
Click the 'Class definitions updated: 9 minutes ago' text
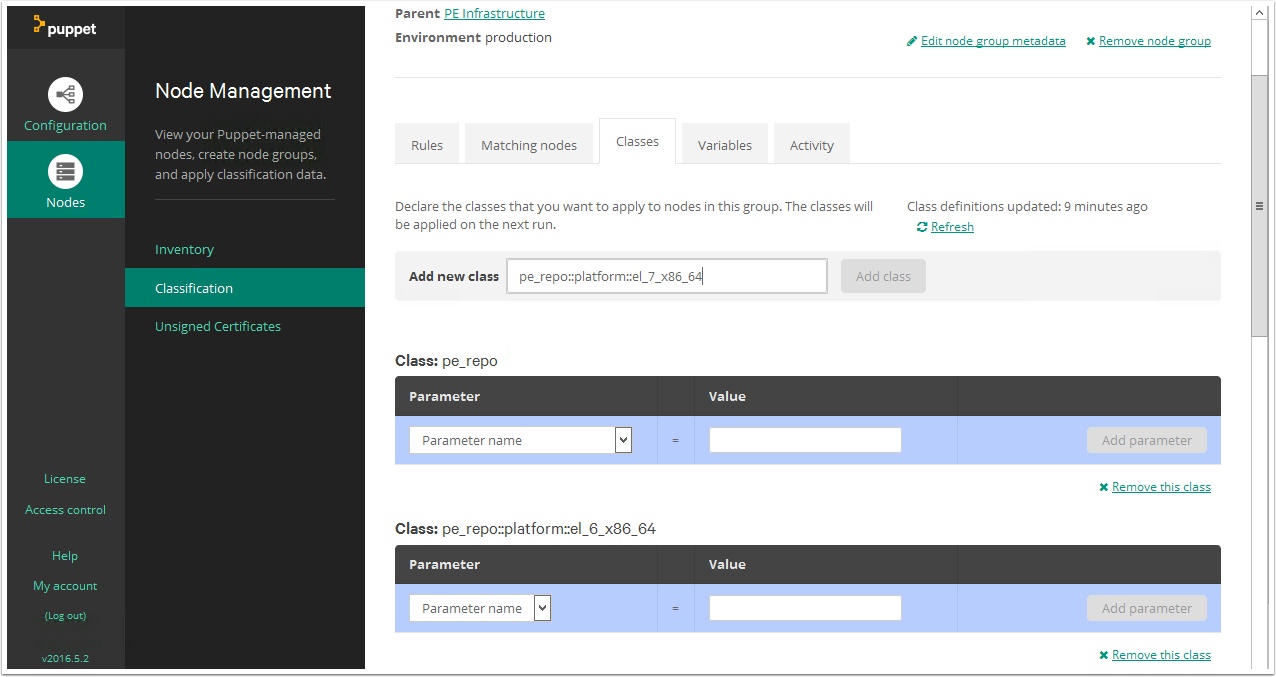coord(1027,207)
